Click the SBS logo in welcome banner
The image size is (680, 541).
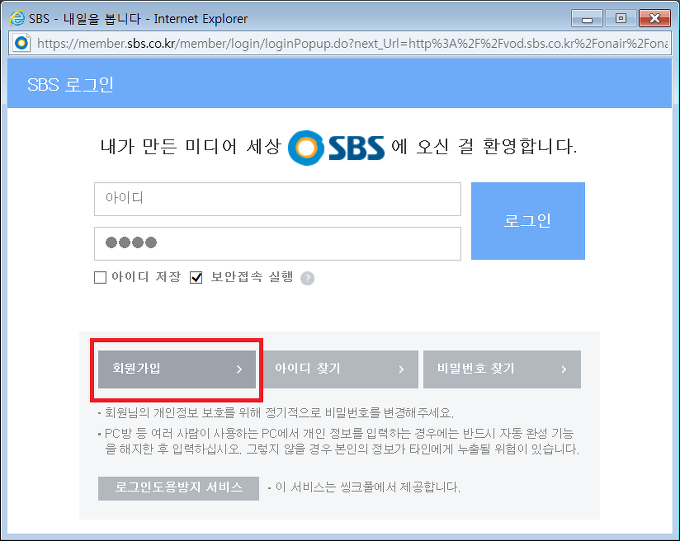click(336, 148)
